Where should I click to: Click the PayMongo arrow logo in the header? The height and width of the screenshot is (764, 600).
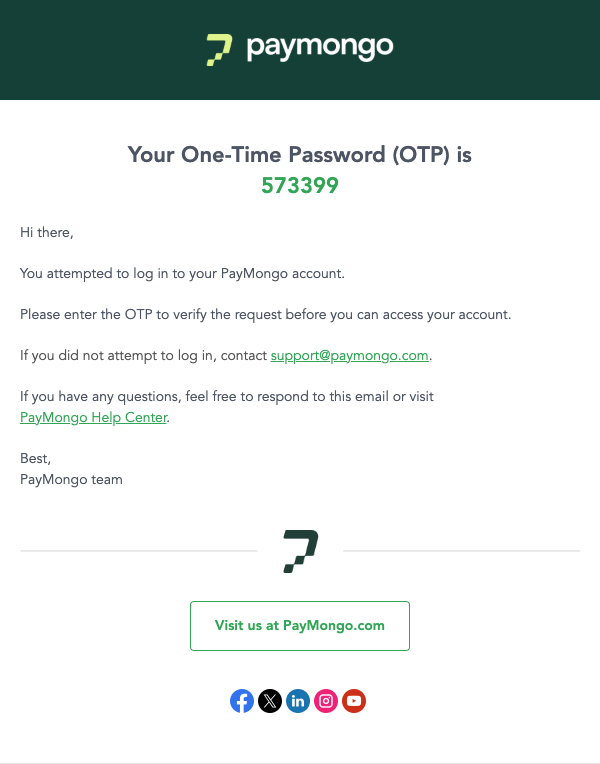point(219,50)
